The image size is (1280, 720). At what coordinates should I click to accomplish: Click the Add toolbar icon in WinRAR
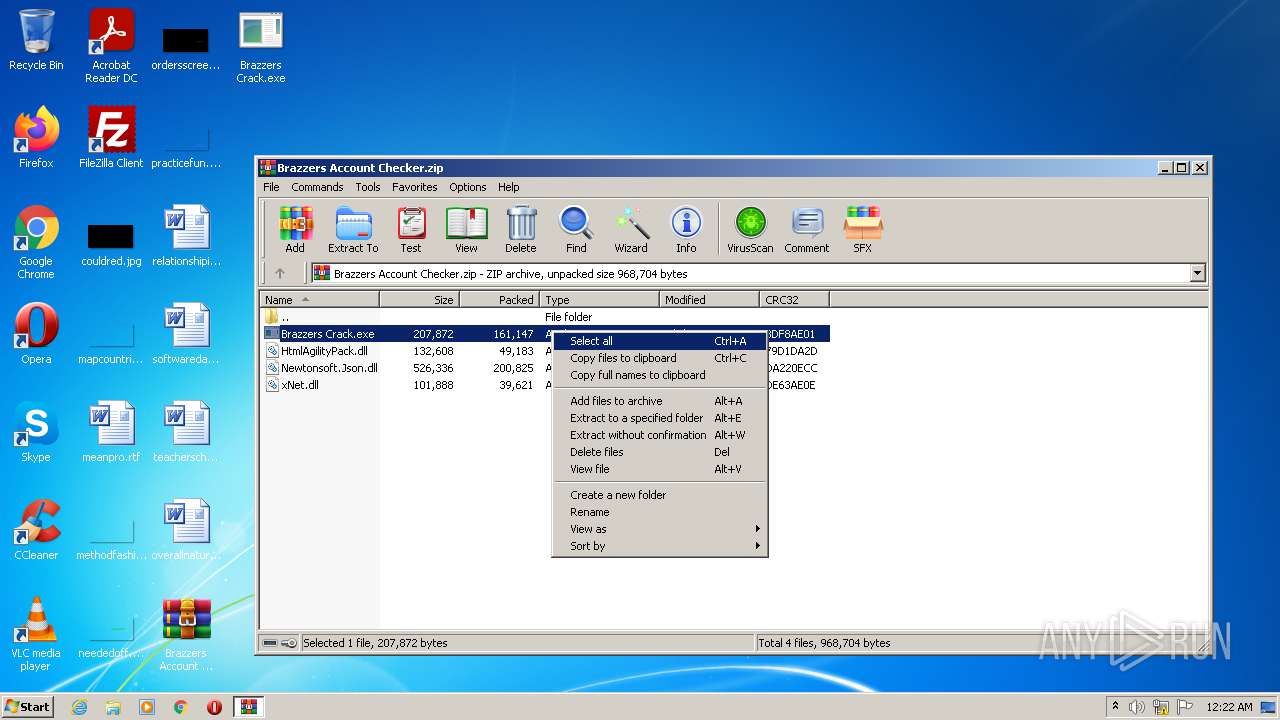pos(295,230)
